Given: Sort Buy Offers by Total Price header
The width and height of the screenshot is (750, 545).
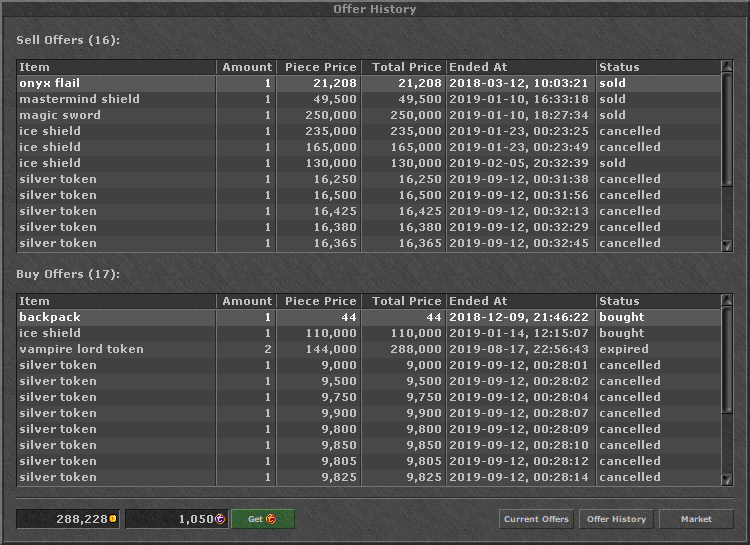Looking at the screenshot, I should tap(404, 301).
